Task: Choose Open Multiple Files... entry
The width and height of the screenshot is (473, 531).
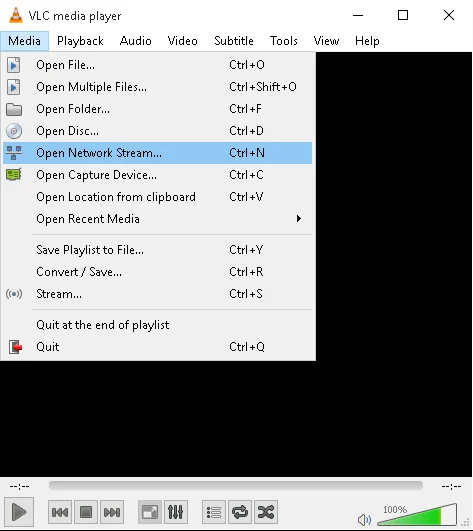Action: click(157, 87)
